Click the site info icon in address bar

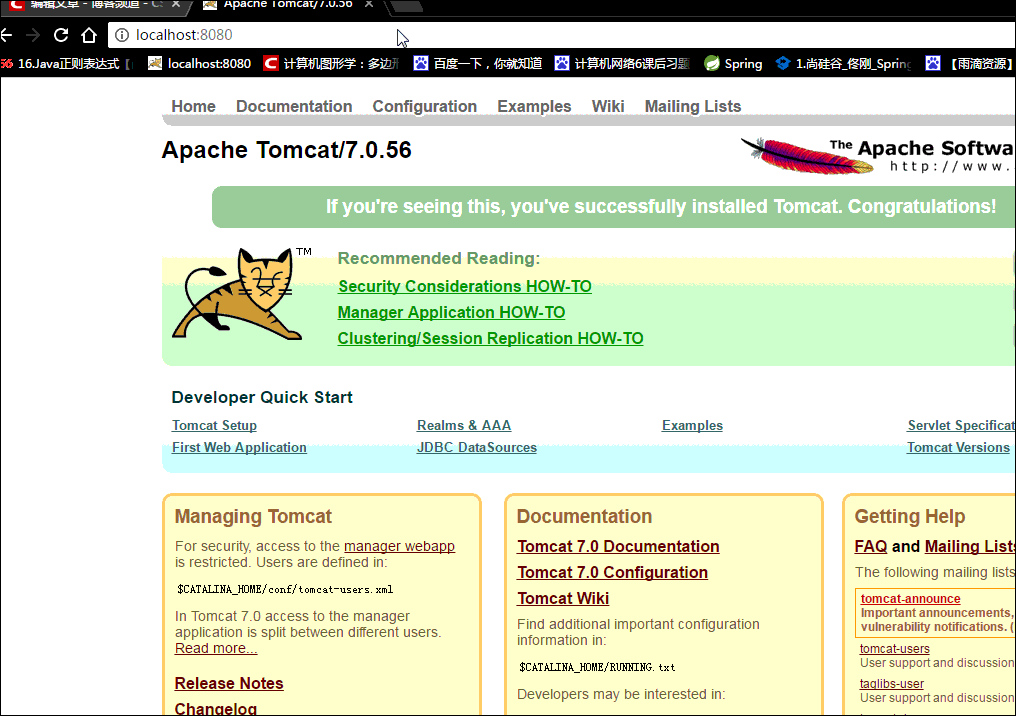[x=122, y=35]
